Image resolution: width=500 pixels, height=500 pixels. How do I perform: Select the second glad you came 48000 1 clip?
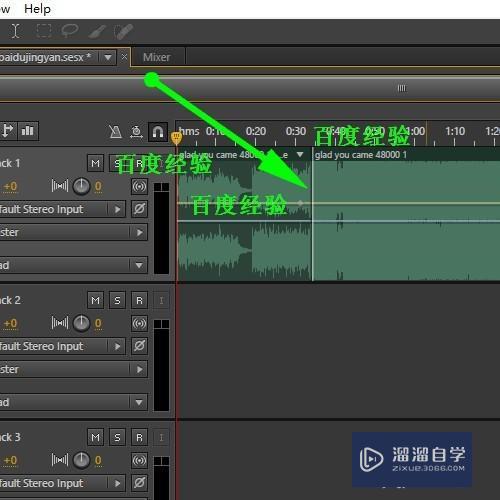point(406,214)
